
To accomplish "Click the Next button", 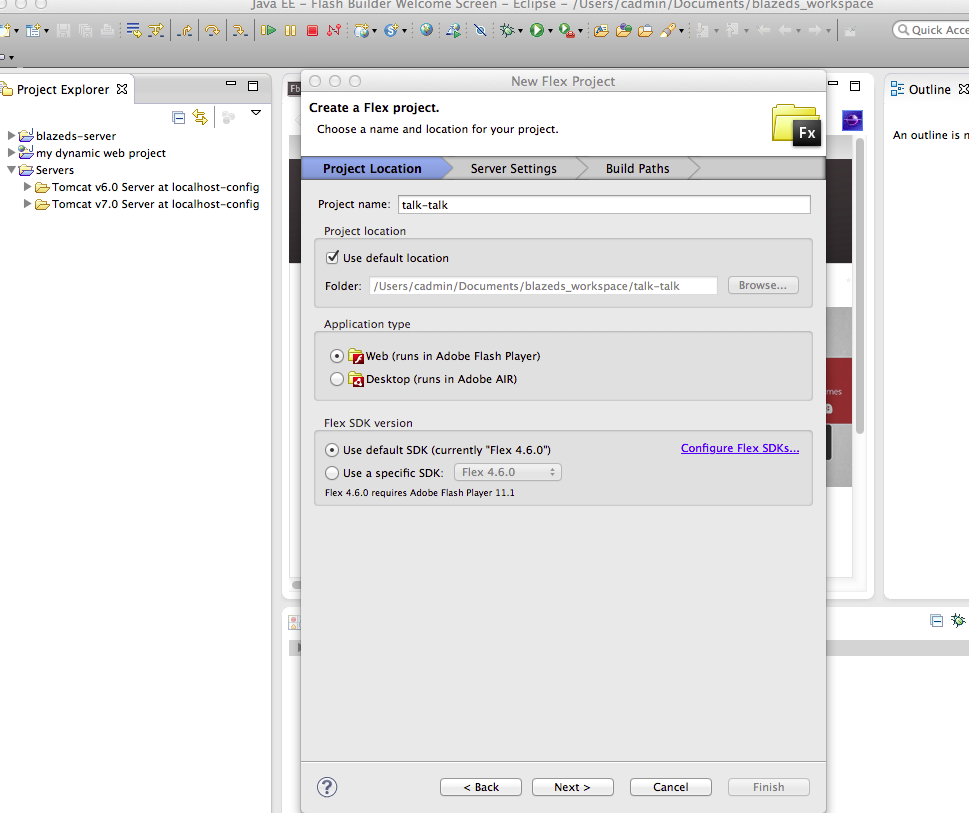I will pyautogui.click(x=572, y=787).
